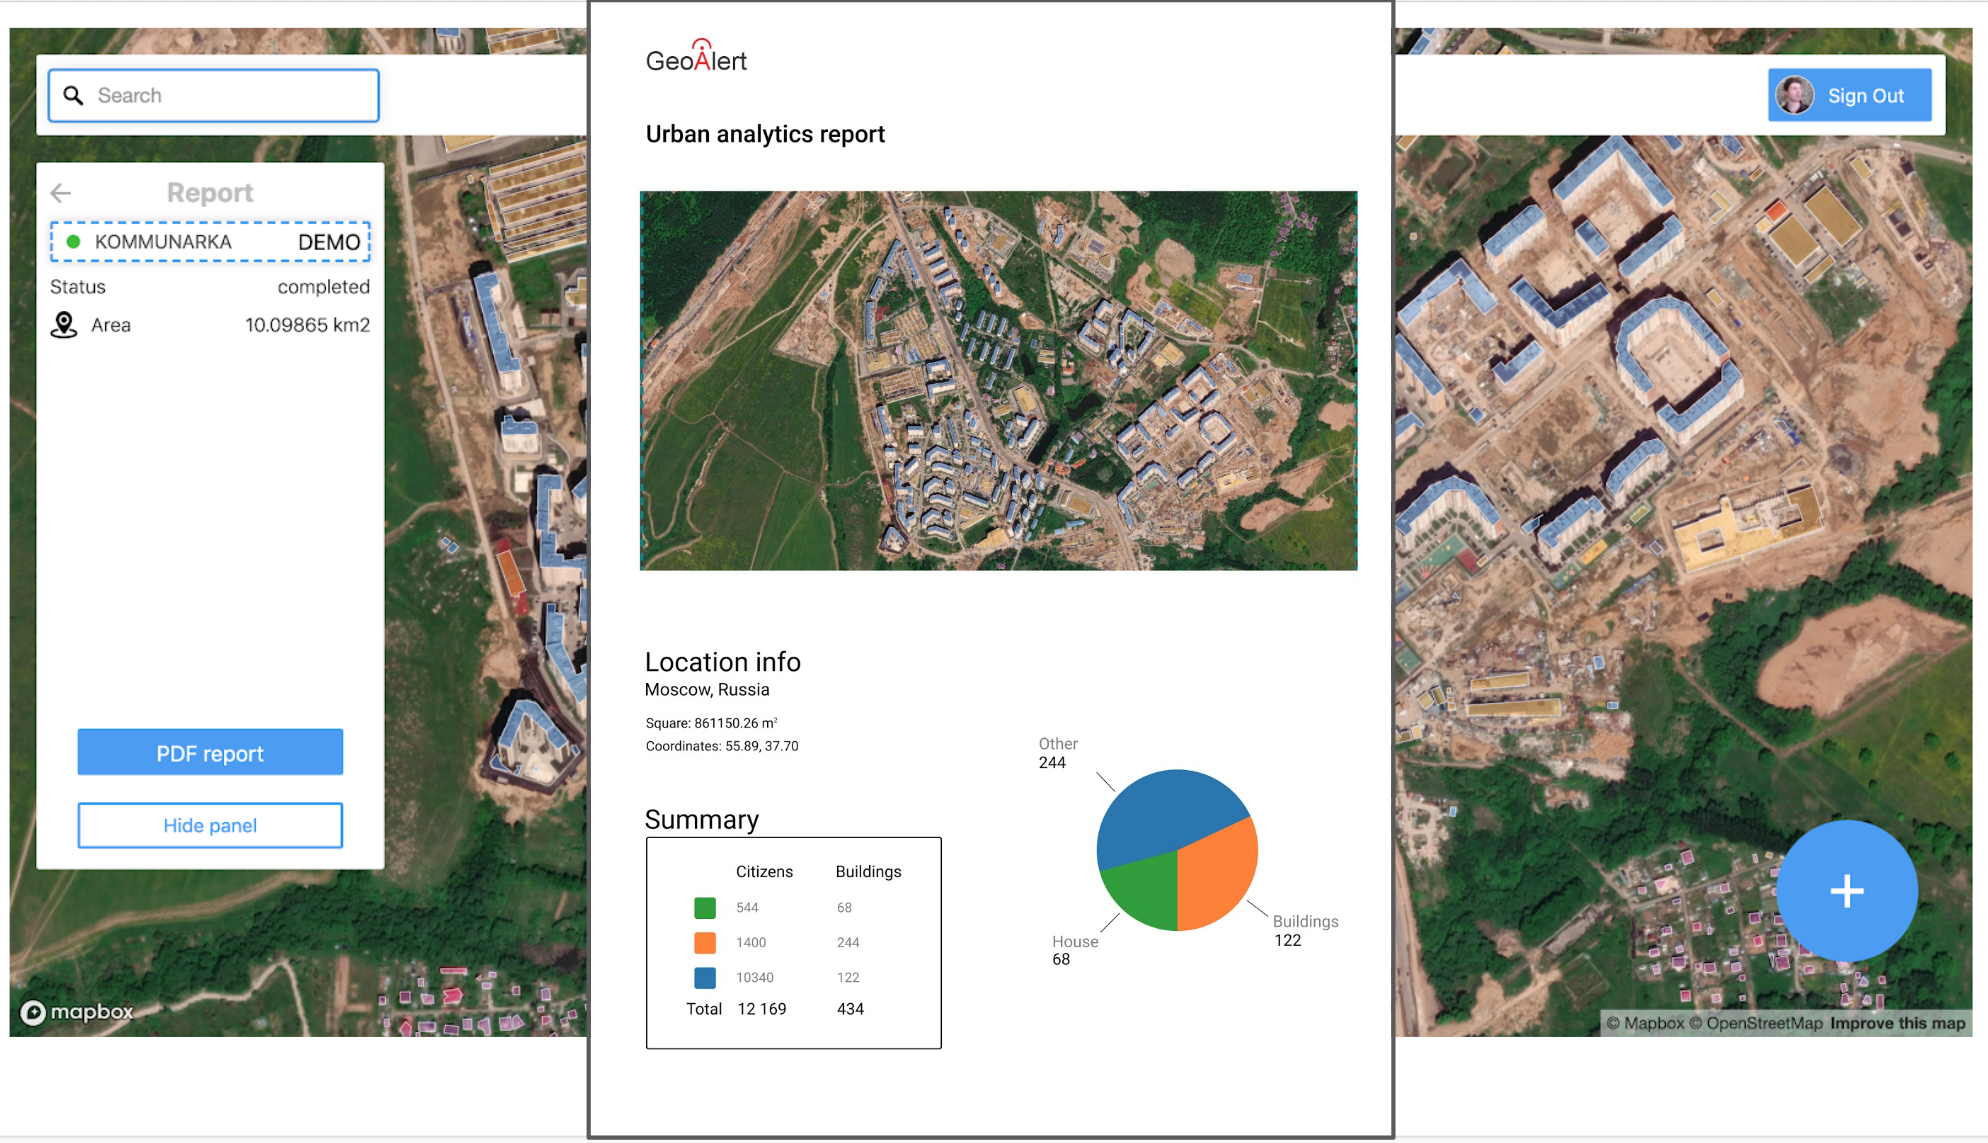Screen dimensions: 1988x1143
Task: Click the green status dot beside KOMMUNARKA
Action: tap(73, 242)
